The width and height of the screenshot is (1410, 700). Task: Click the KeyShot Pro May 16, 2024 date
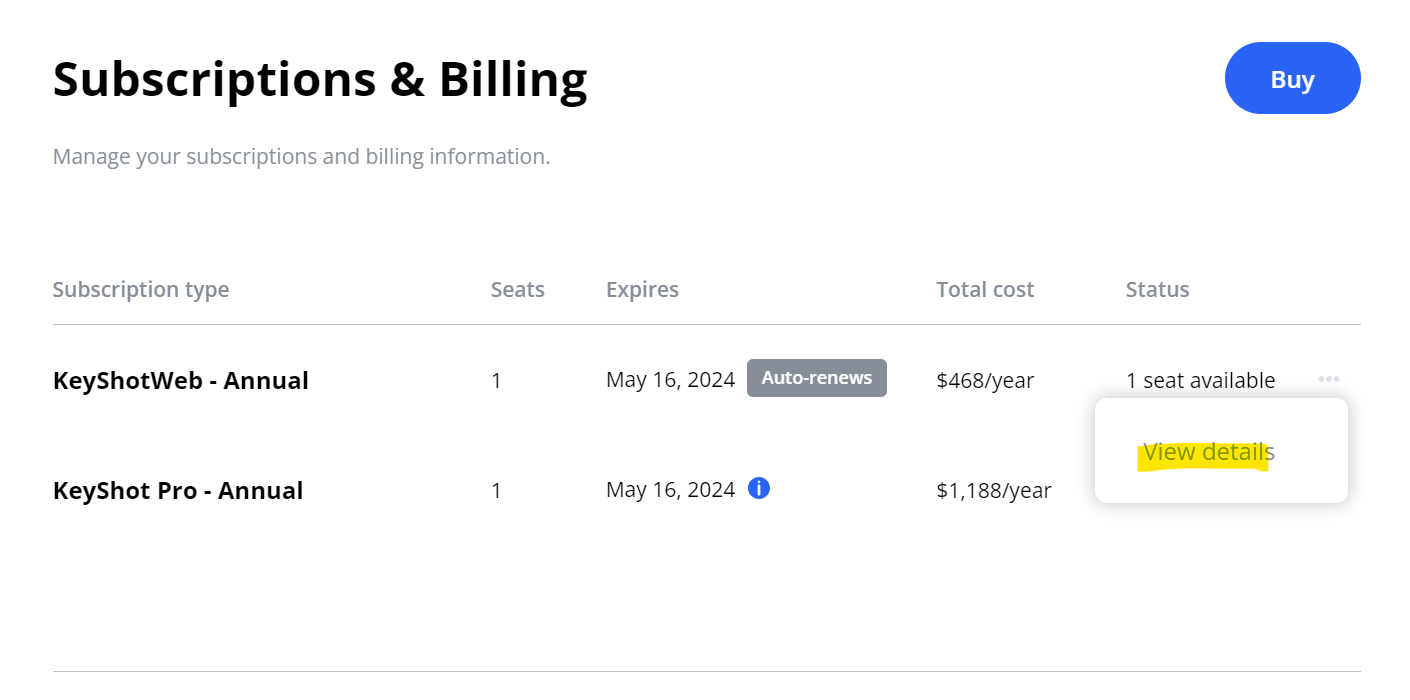pyautogui.click(x=670, y=490)
